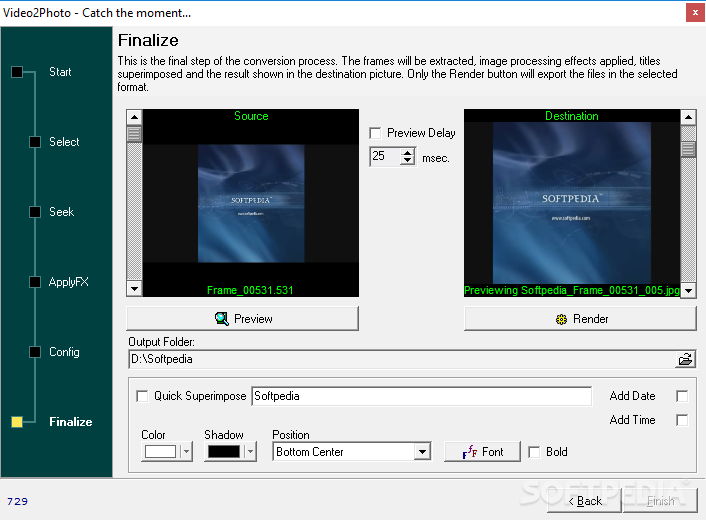
Task: Click the black Shadow swatch
Action: (x=224, y=452)
